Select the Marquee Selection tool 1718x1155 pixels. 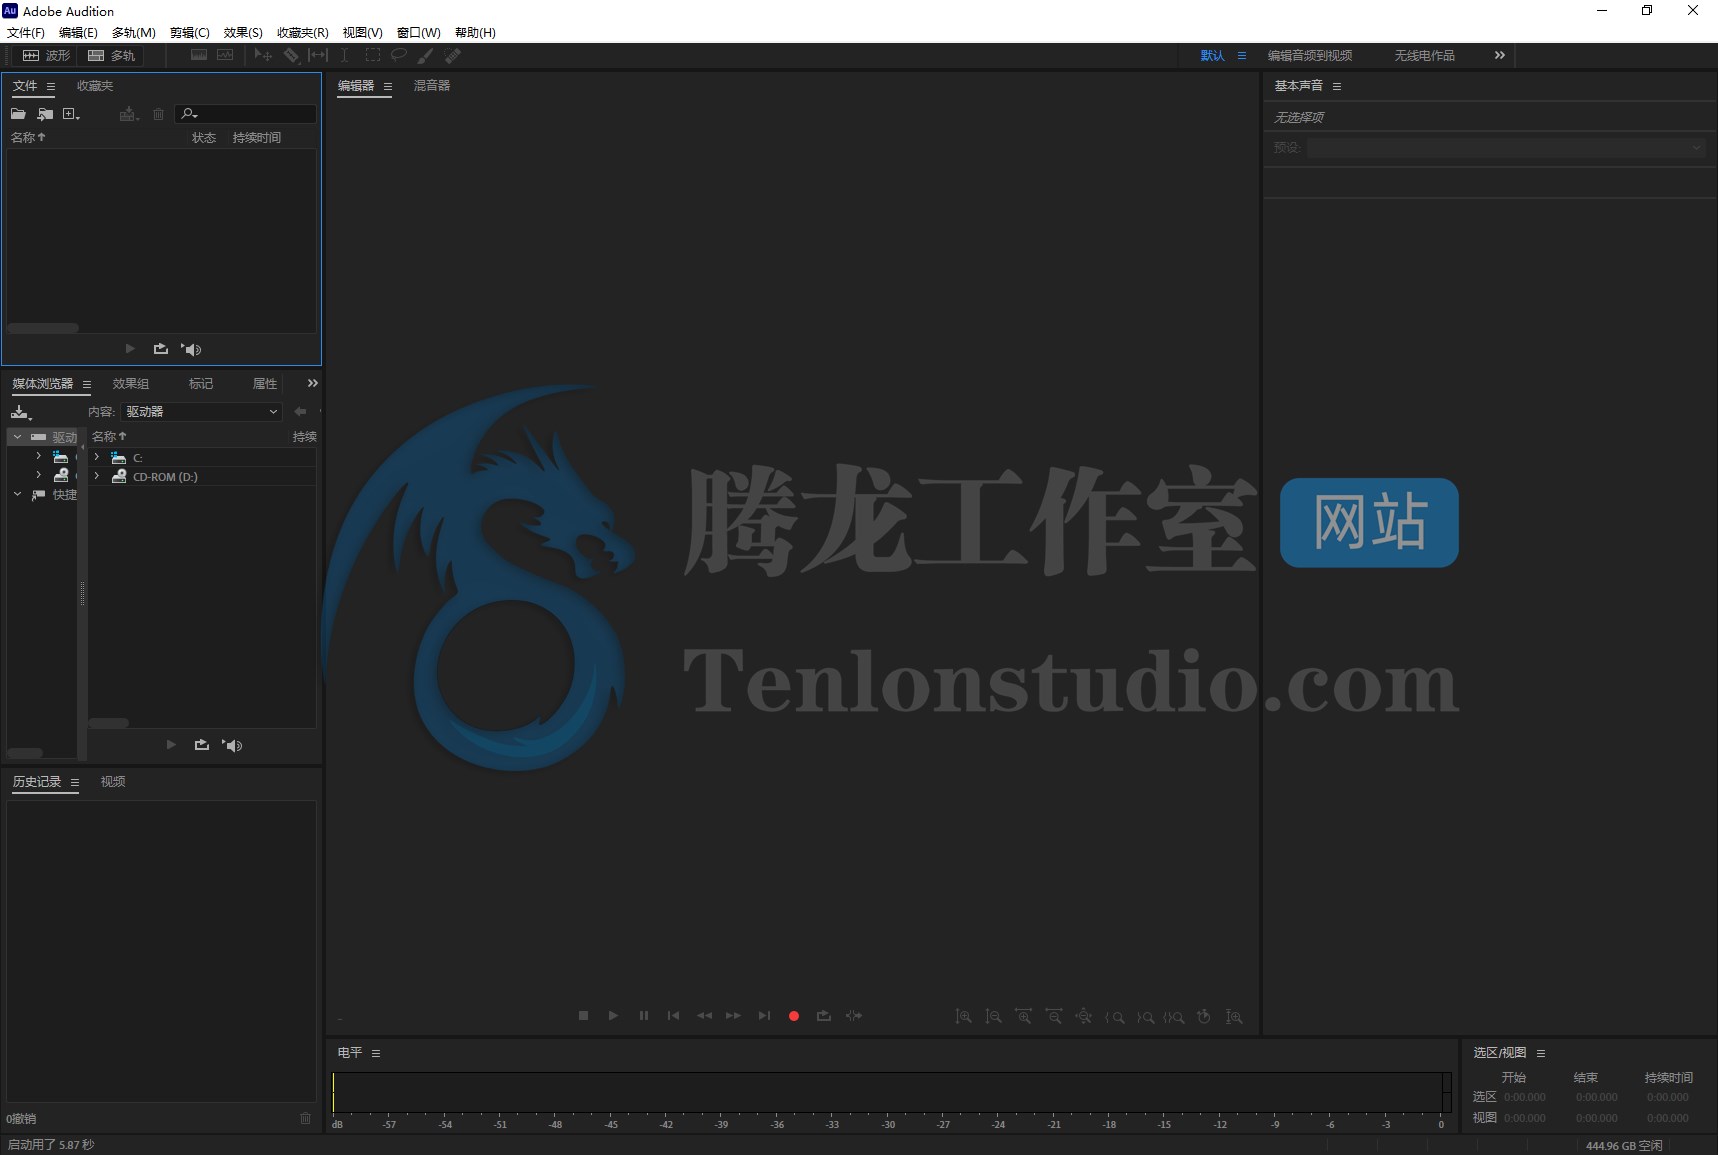372,55
